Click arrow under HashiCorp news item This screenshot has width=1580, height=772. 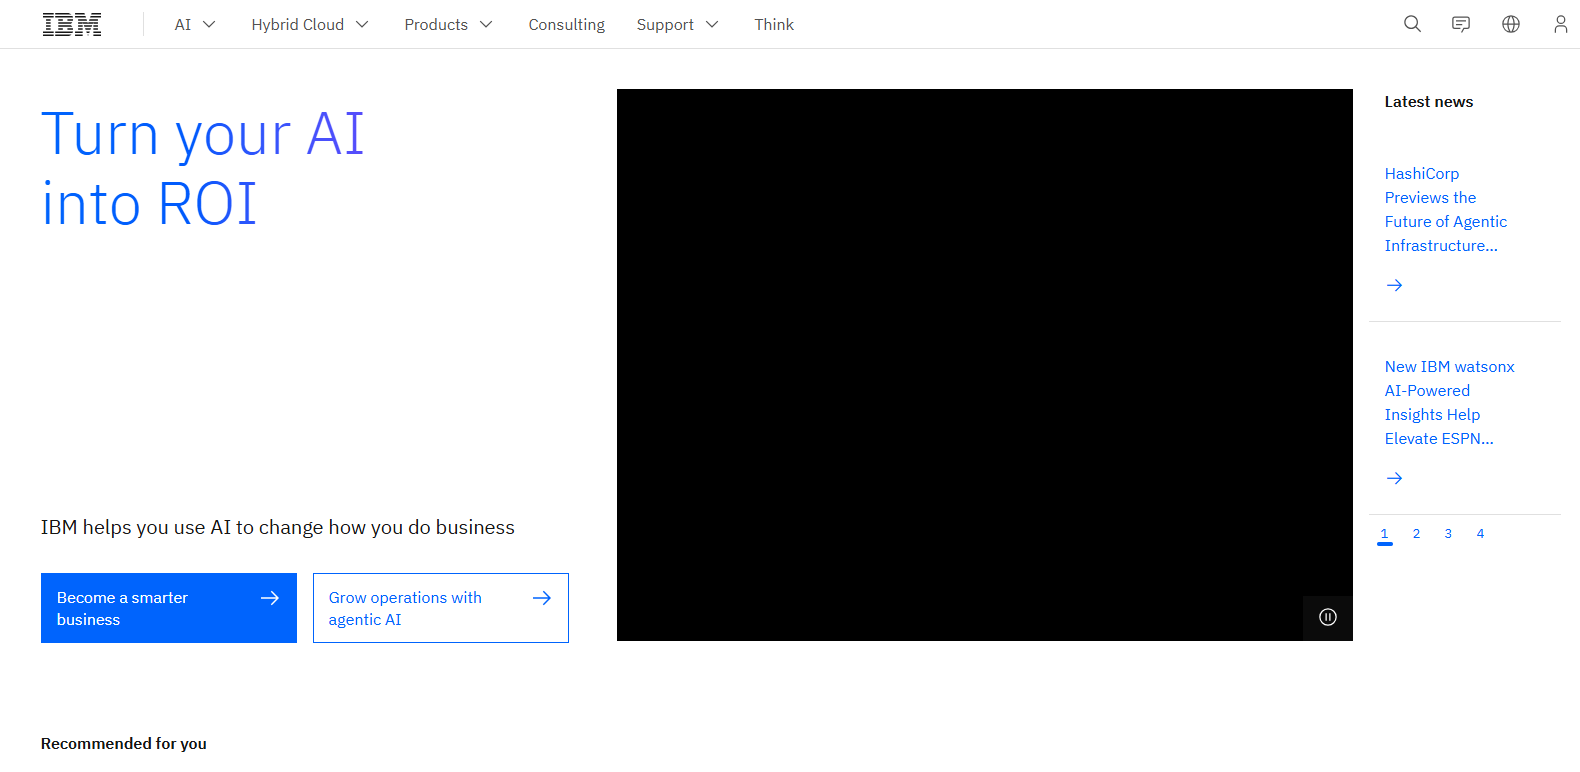click(1394, 285)
